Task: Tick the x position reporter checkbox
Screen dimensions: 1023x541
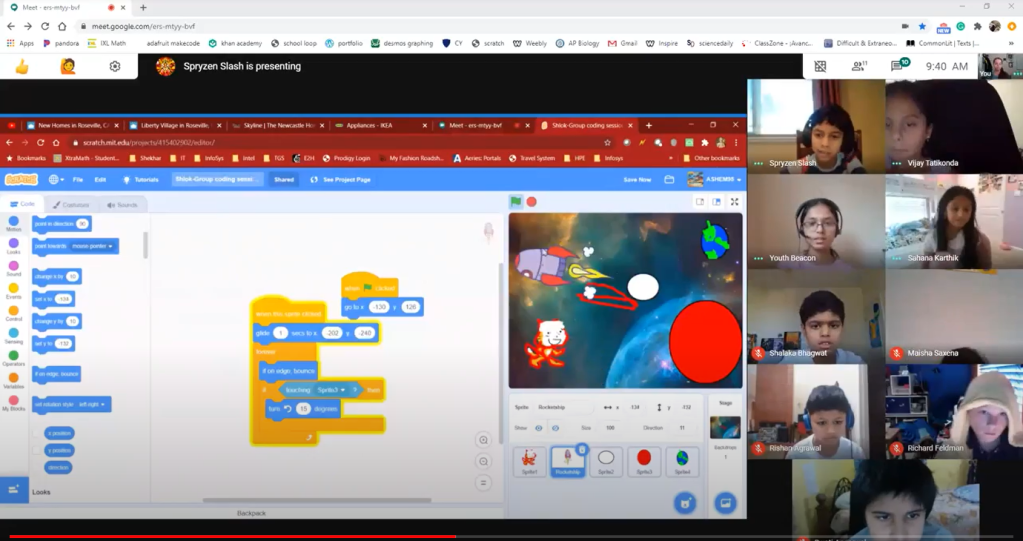Action: pyautogui.click(x=37, y=433)
